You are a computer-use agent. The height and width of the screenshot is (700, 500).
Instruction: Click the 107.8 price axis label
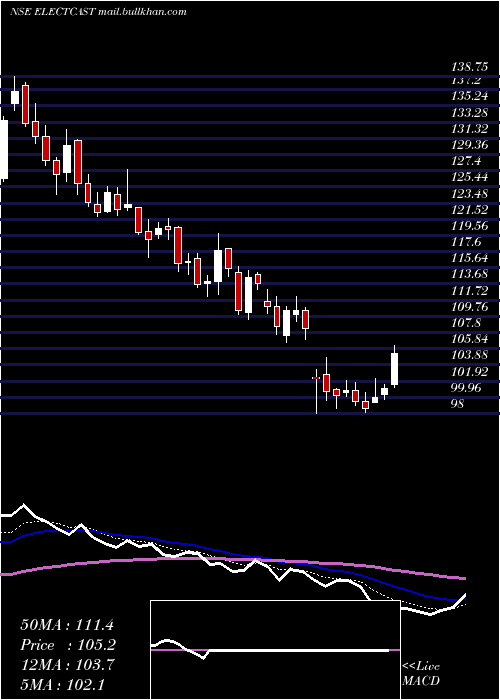click(x=466, y=323)
